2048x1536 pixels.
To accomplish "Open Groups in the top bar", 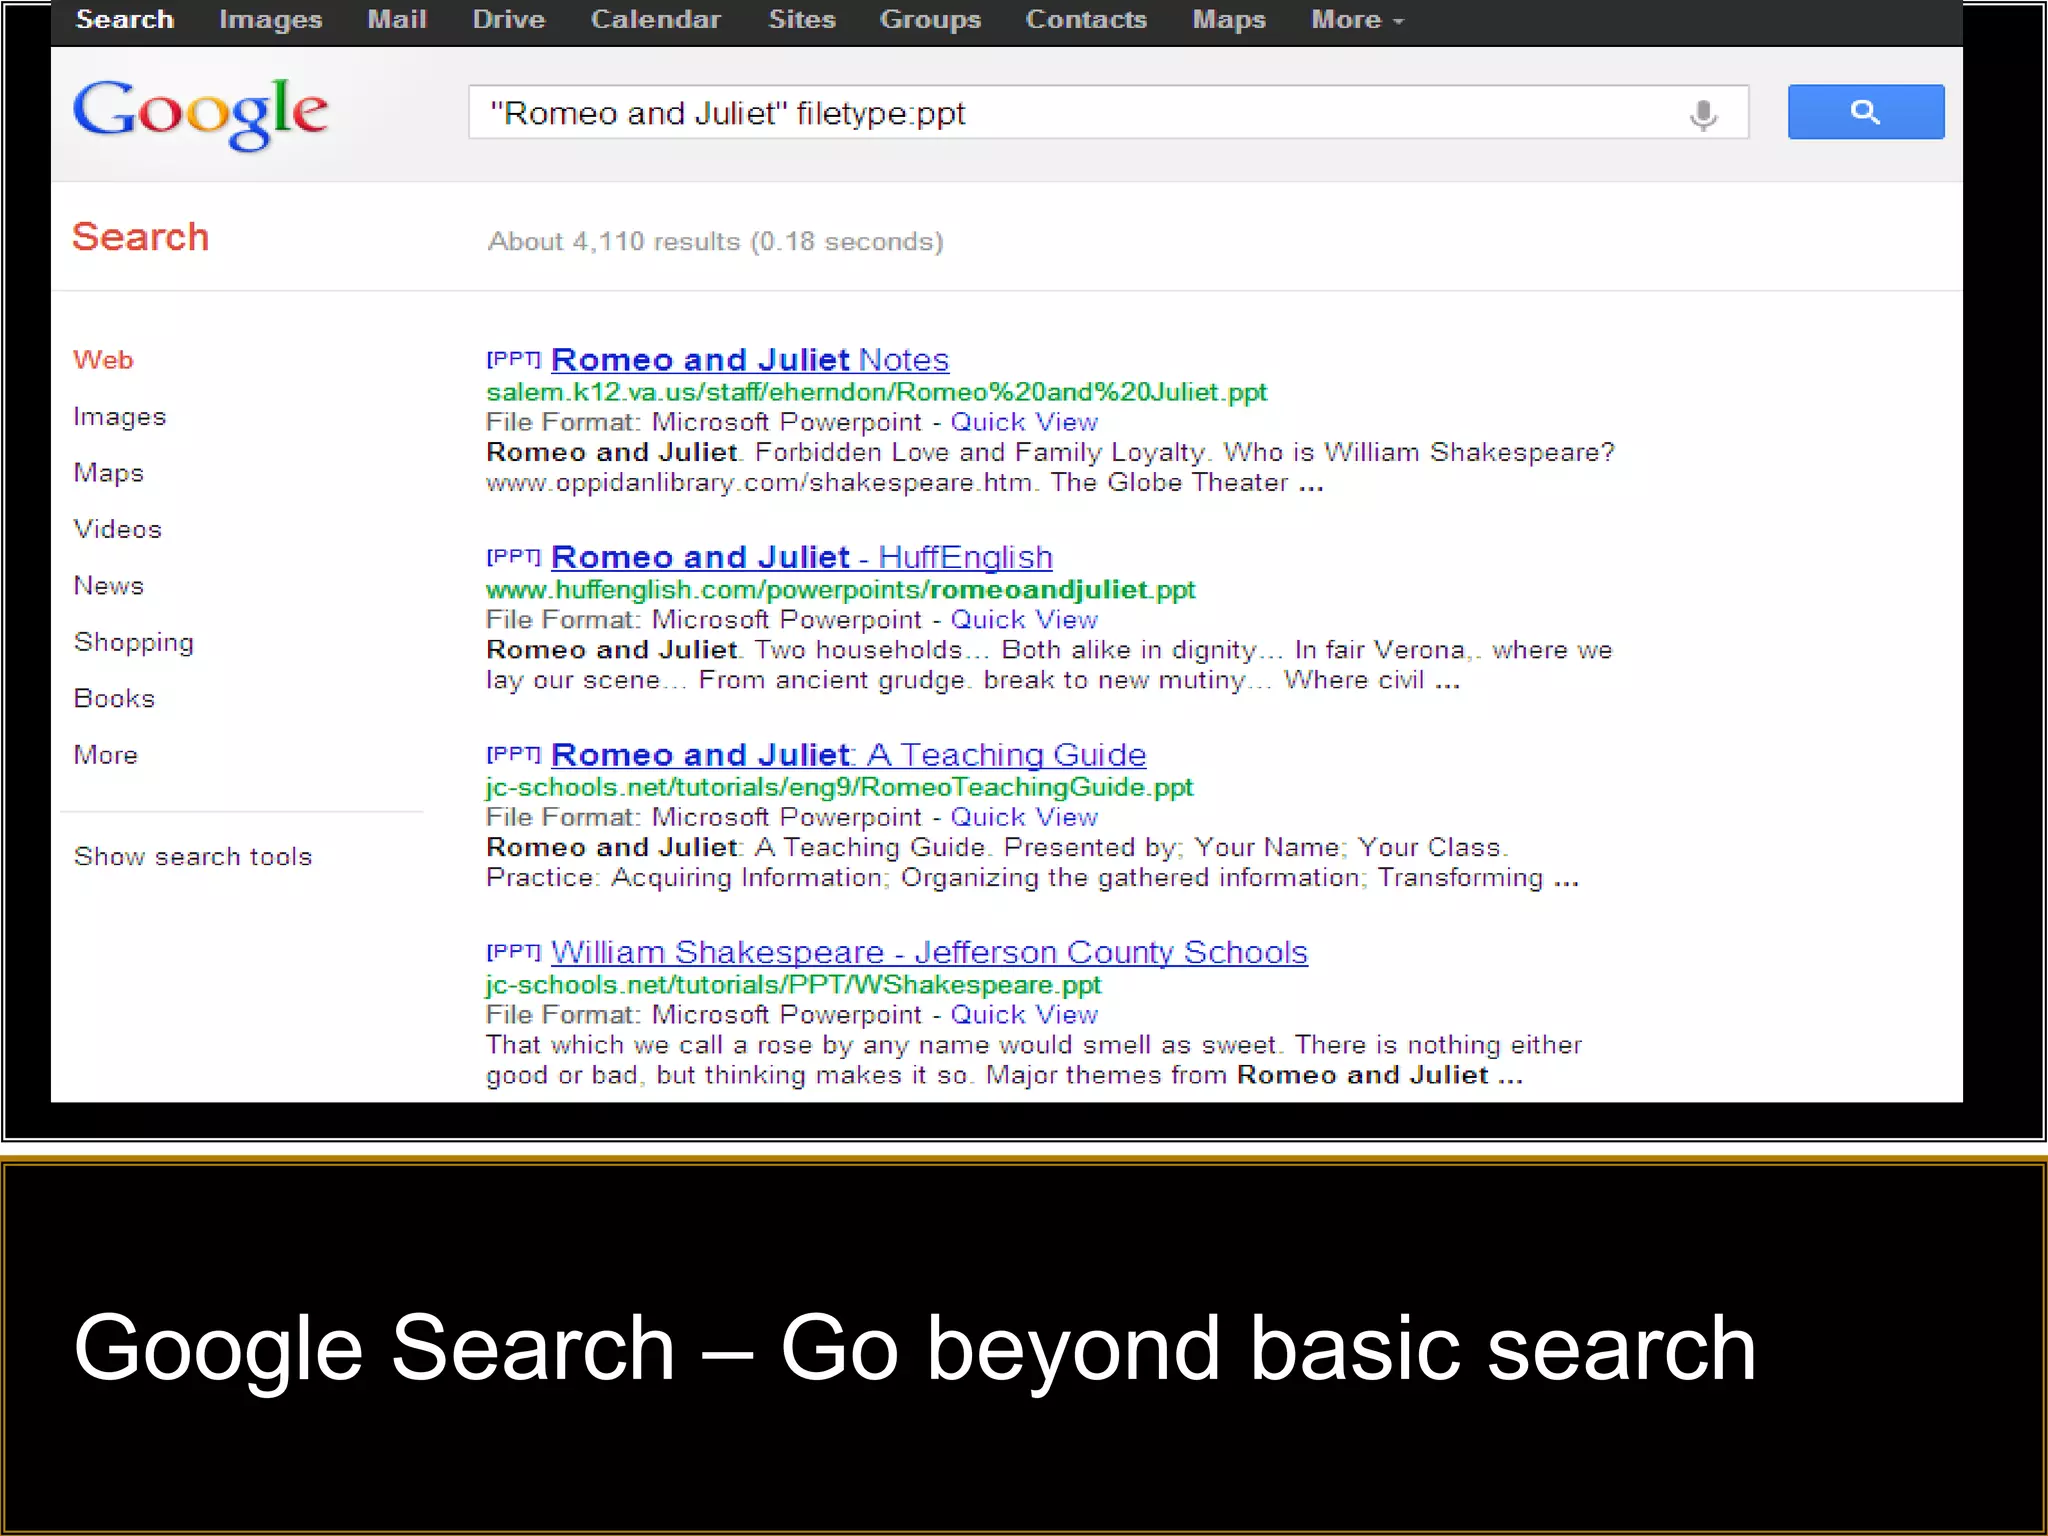I will click(x=930, y=20).
